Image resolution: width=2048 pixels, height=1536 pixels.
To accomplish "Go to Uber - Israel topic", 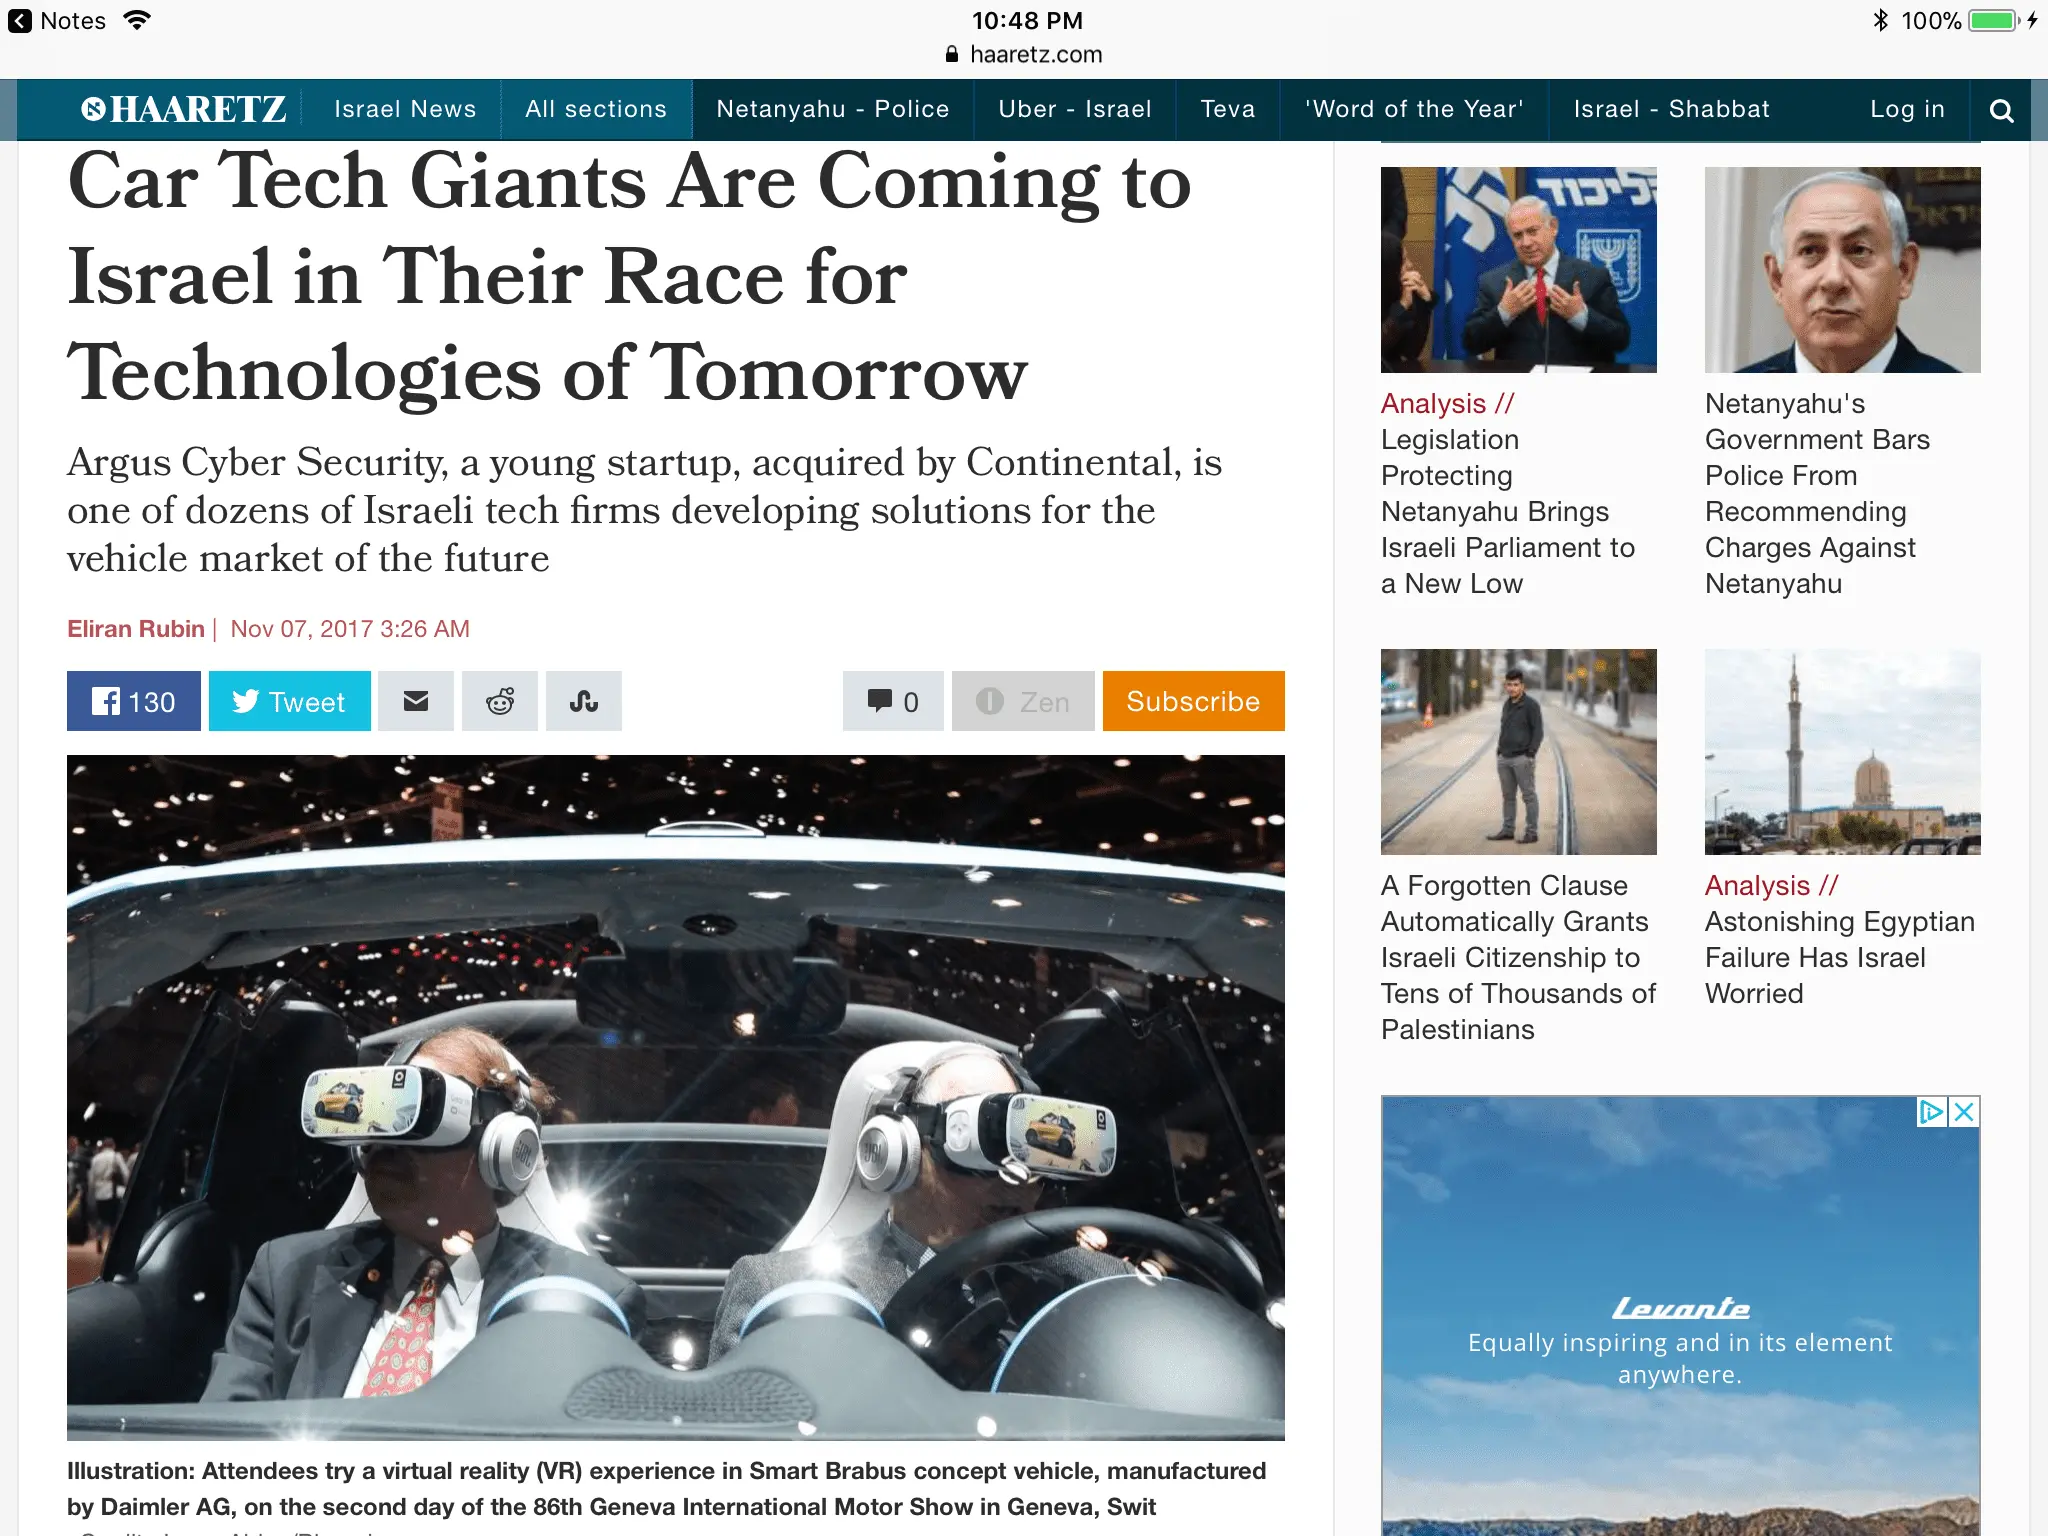I will (1074, 109).
